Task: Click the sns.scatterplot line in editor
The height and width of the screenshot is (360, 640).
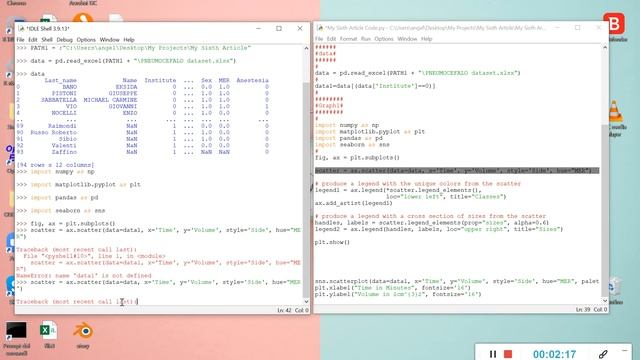Action: (x=457, y=281)
